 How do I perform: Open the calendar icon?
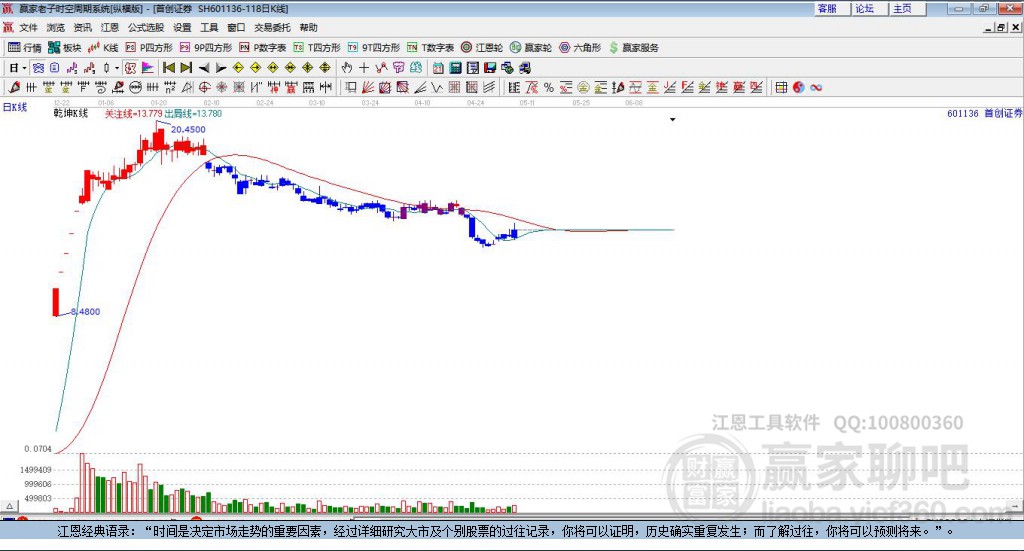[438, 68]
